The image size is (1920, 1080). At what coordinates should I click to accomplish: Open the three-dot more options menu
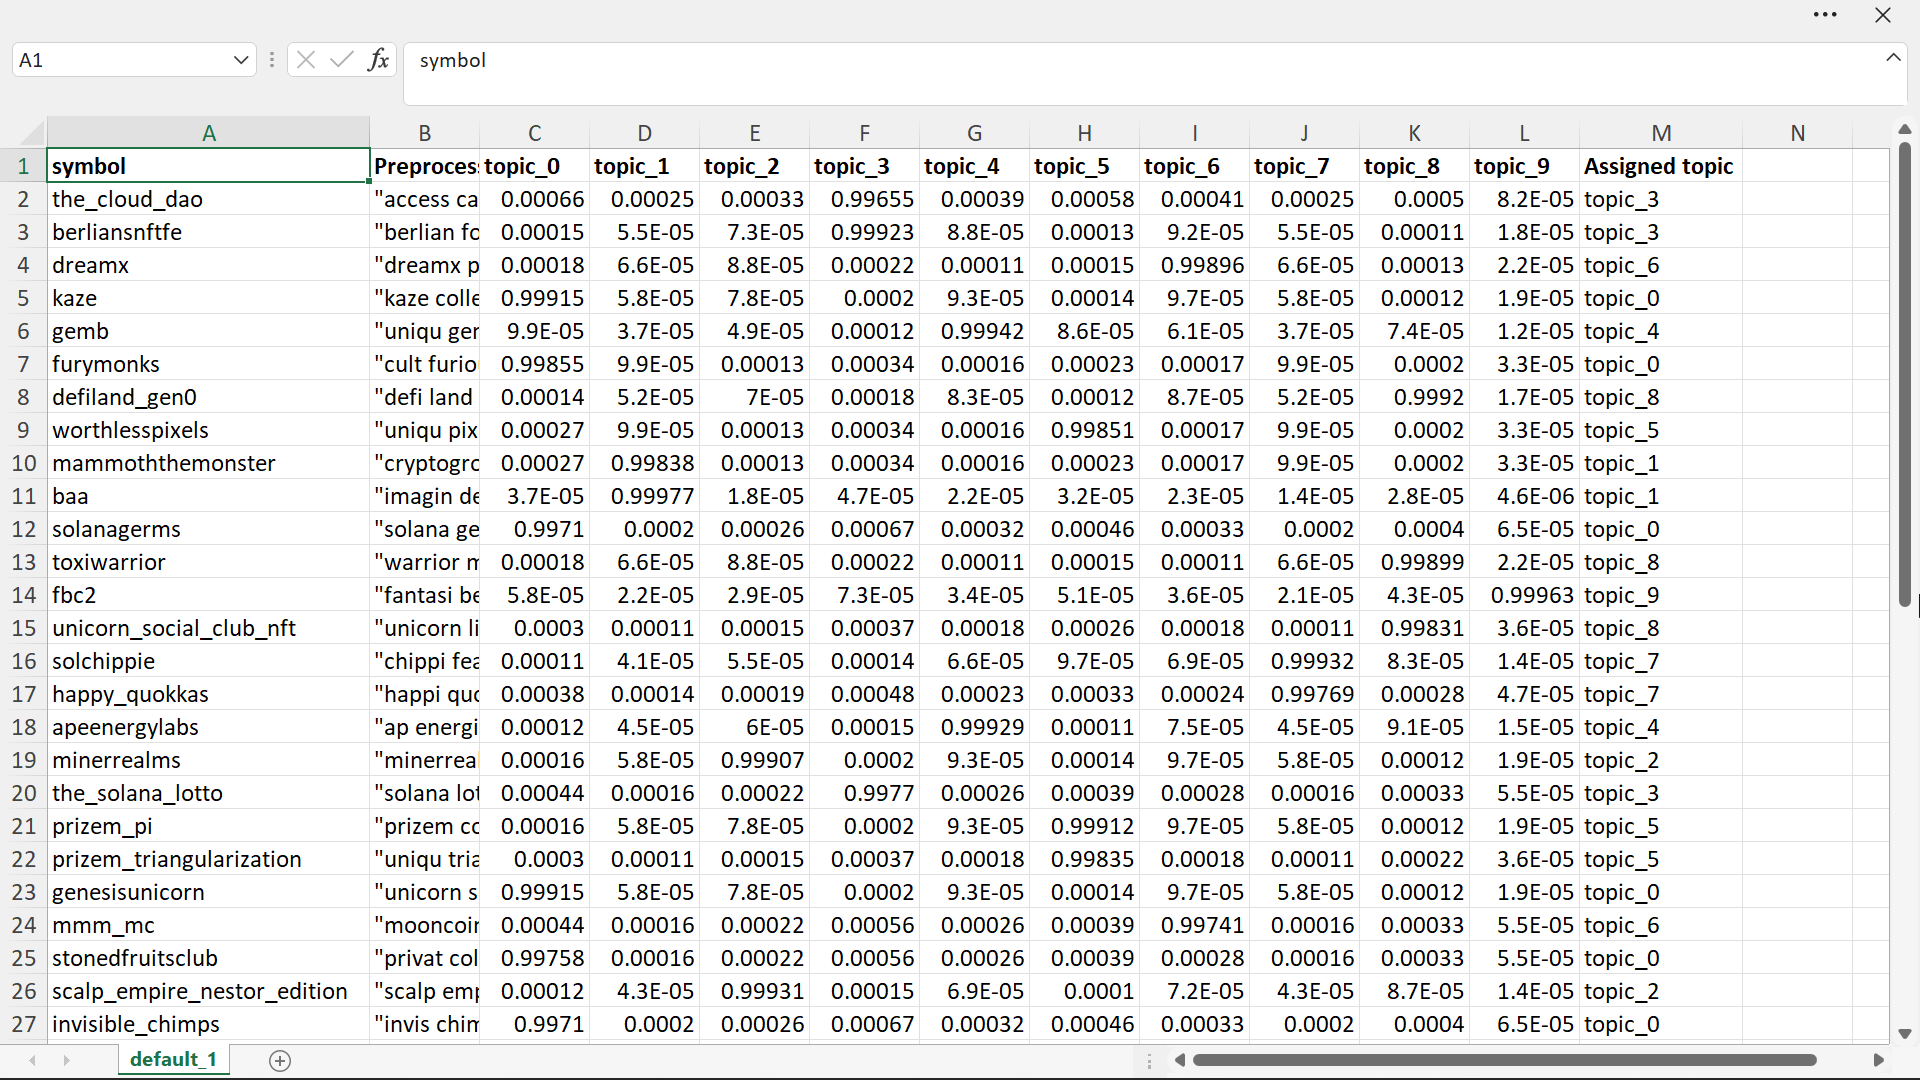(1825, 15)
